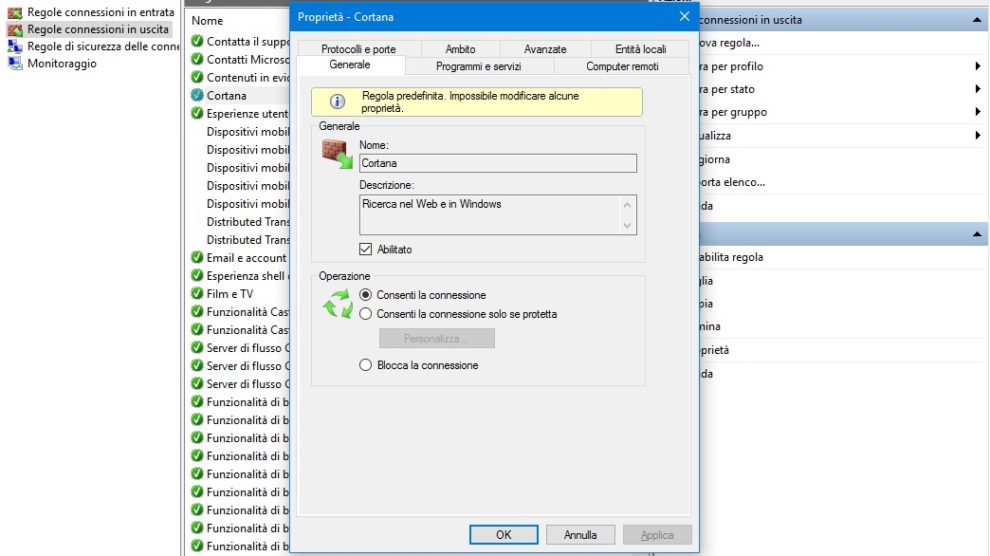Screen dimensions: 990x556
Task: Toggle the Abilitato checkbox
Action: point(366,249)
